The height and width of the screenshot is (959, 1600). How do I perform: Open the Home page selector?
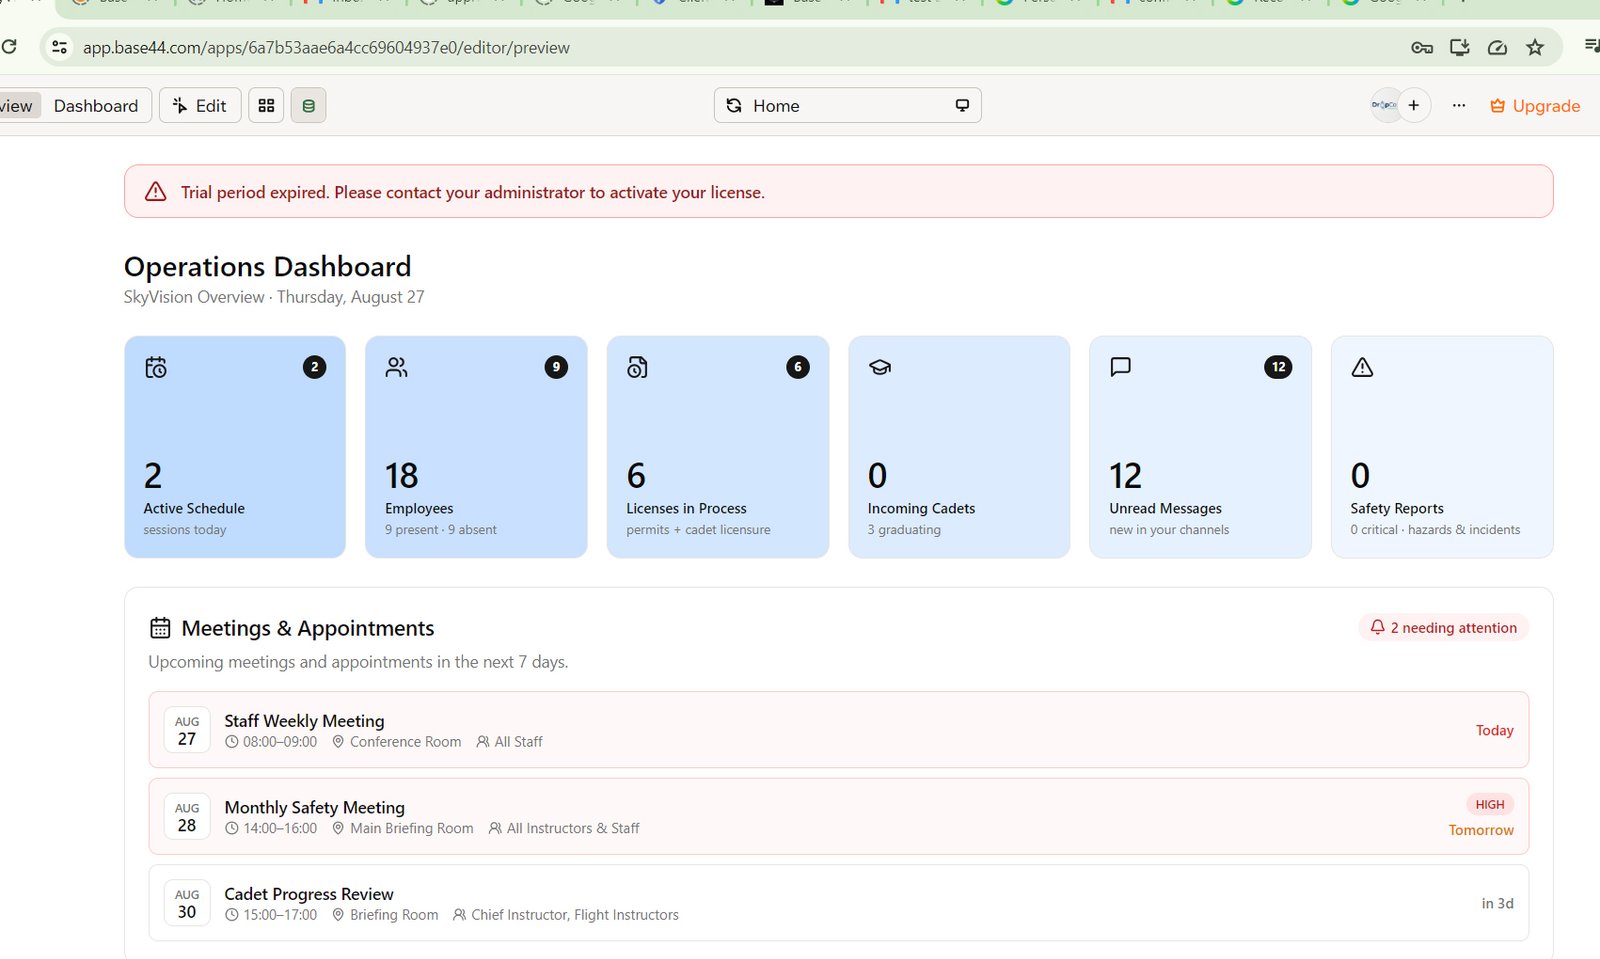(847, 105)
